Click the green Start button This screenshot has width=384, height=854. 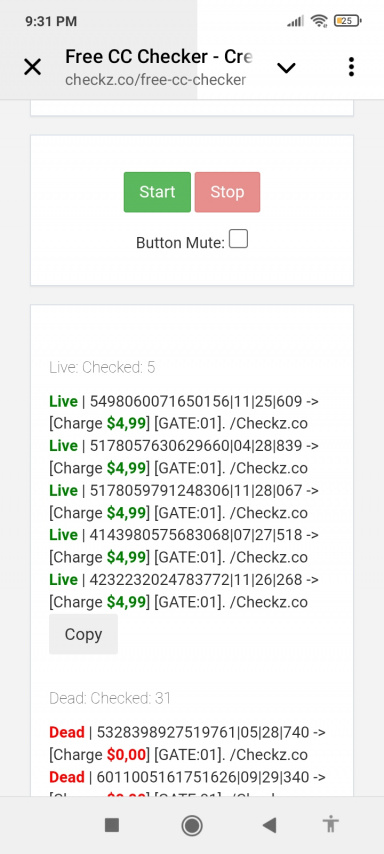(157, 192)
